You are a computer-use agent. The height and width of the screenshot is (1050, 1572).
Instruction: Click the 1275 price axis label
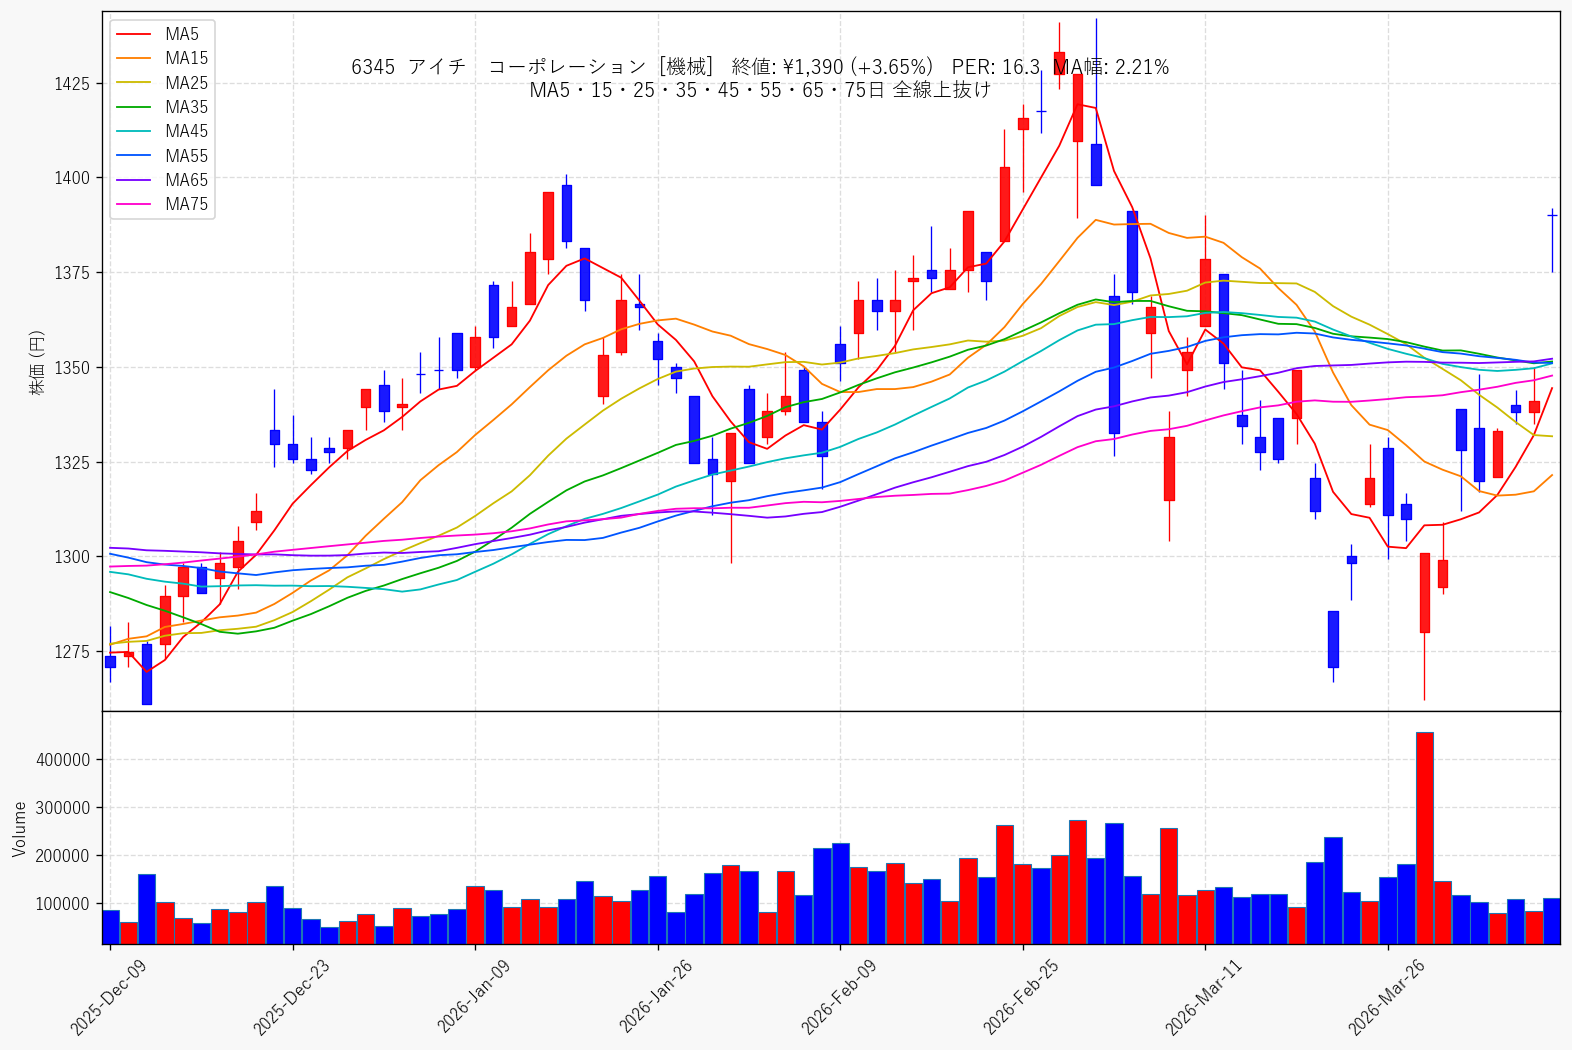(x=72, y=652)
